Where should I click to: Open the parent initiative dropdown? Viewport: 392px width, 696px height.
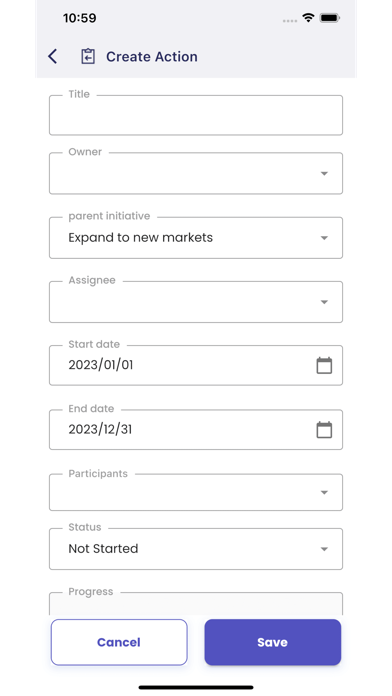[196, 237]
